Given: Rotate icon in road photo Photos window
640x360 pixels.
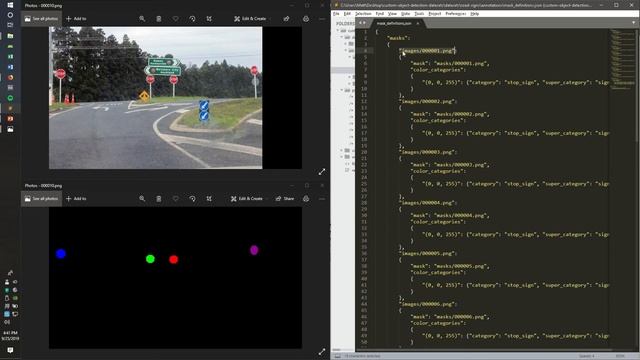Looking at the screenshot, I should click(192, 19).
